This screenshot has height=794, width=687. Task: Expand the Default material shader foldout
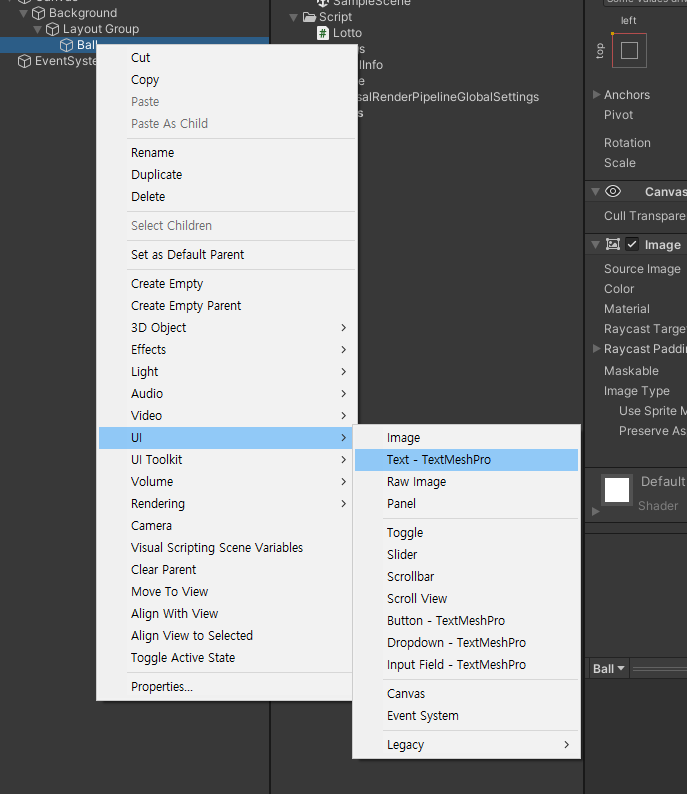[596, 511]
